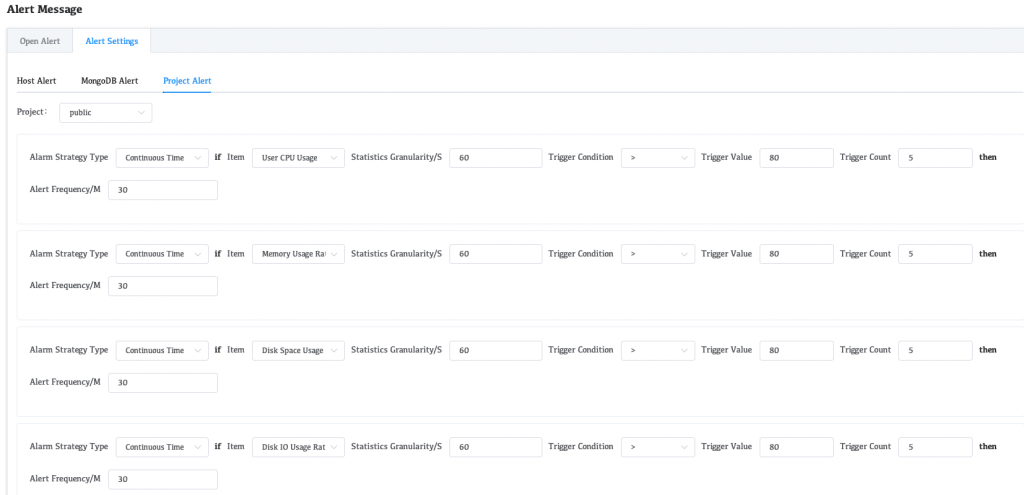1024x495 pixels.
Task: Open the Disk Space Usage item dropdown
Action: (x=298, y=351)
